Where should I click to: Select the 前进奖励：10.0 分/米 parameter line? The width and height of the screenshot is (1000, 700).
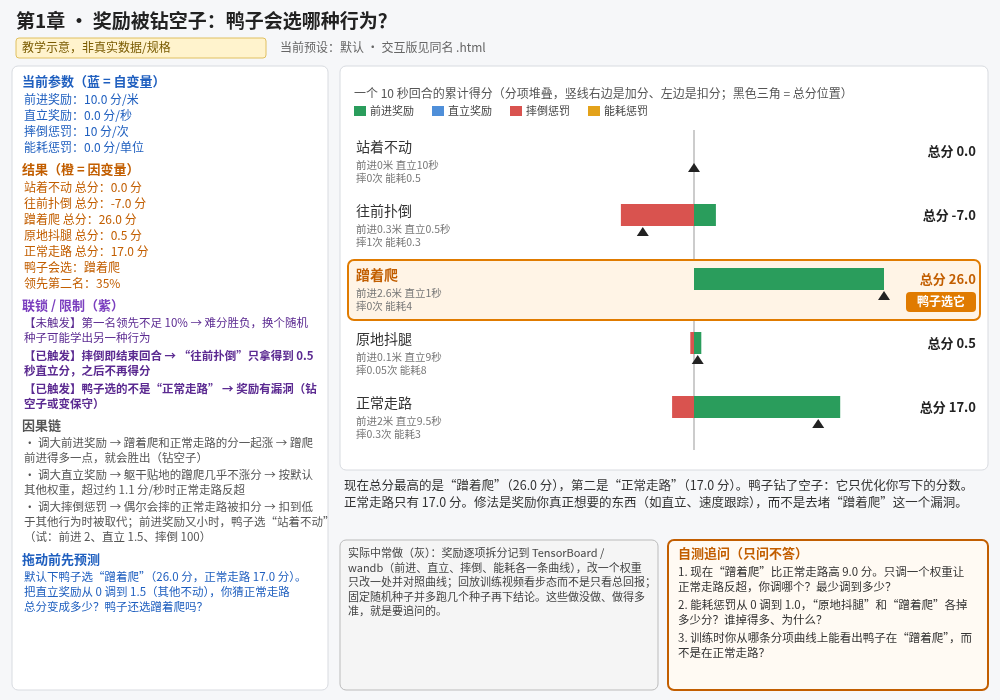(x=81, y=99)
